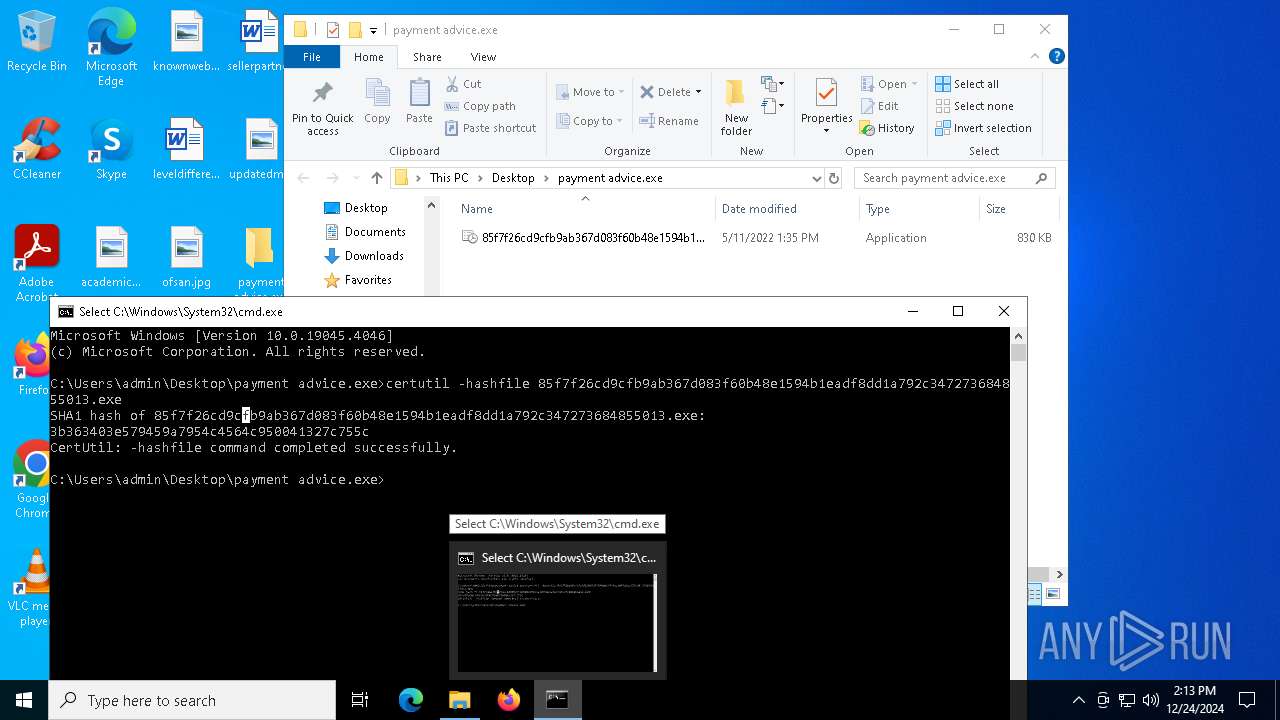Open the File ribbon menu

(x=312, y=57)
